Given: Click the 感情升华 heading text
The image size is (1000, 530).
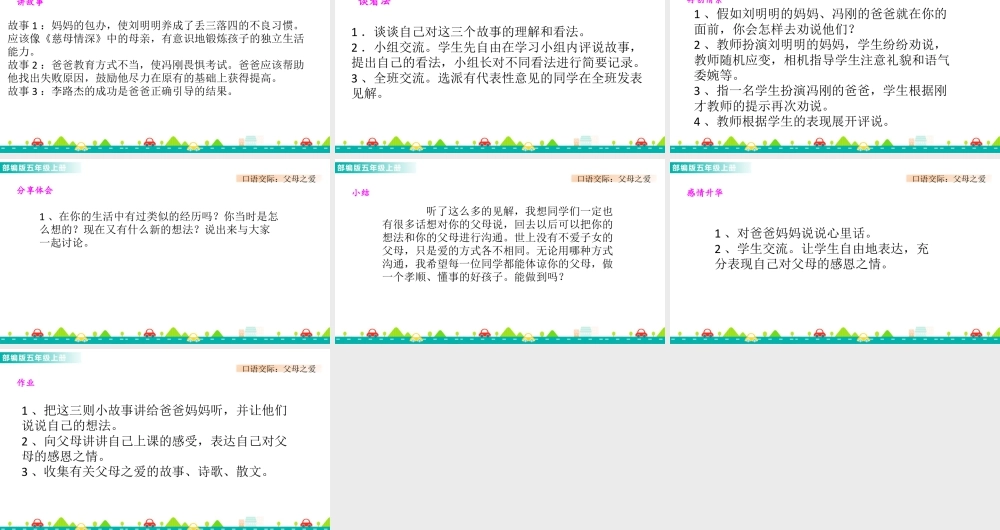Looking at the screenshot, I should tap(705, 192).
